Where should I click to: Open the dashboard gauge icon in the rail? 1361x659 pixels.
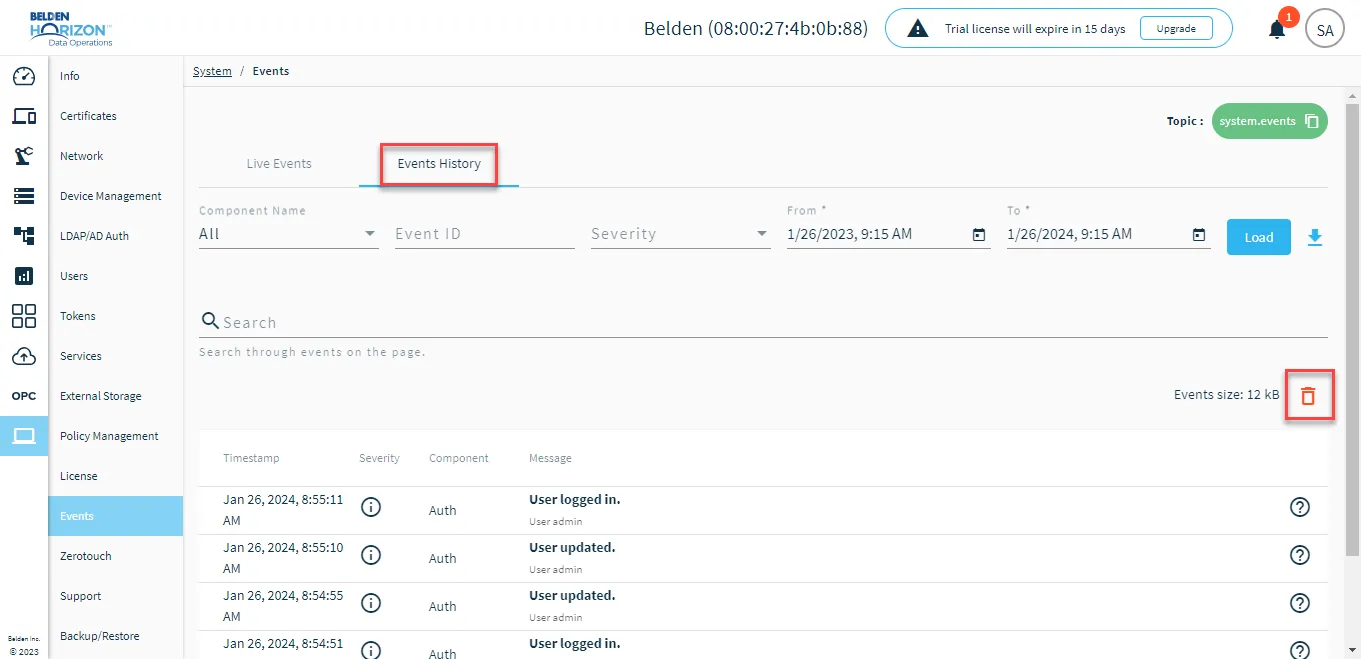click(x=24, y=76)
